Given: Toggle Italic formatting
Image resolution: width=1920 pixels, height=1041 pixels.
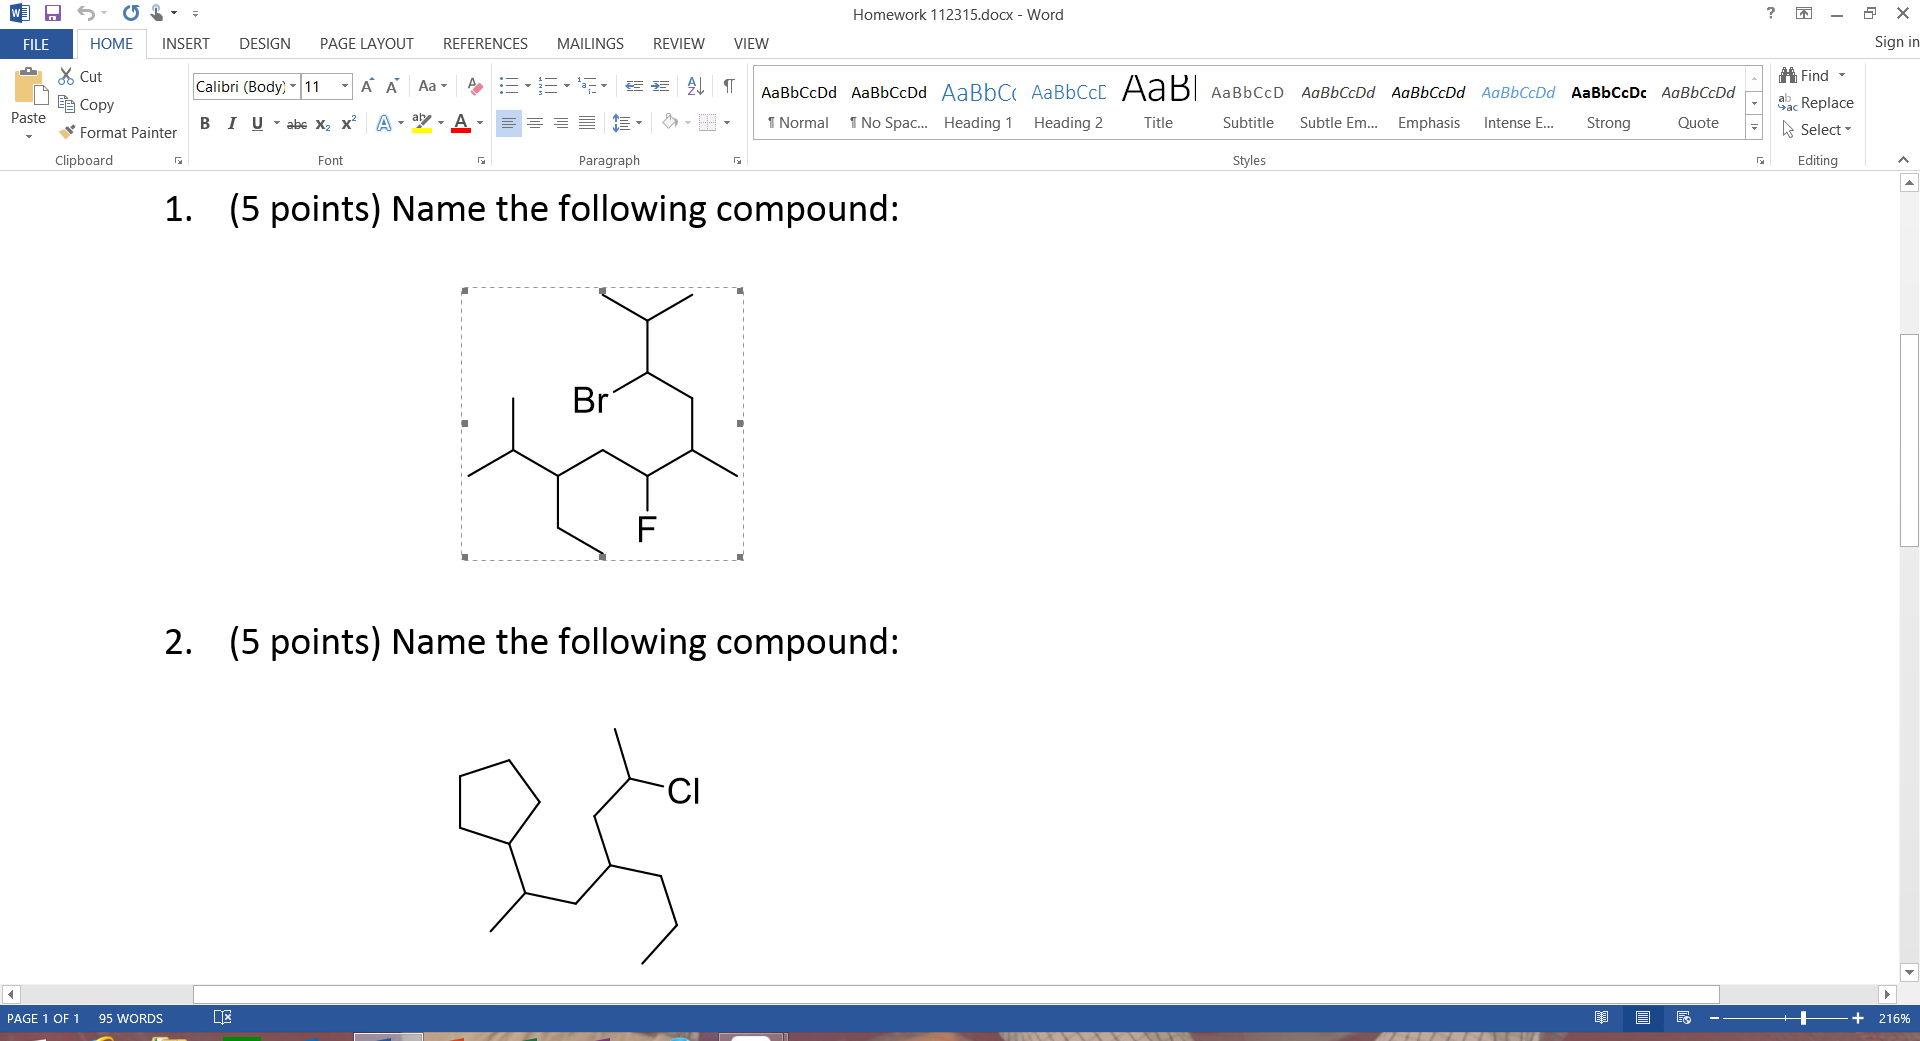Looking at the screenshot, I should (231, 124).
